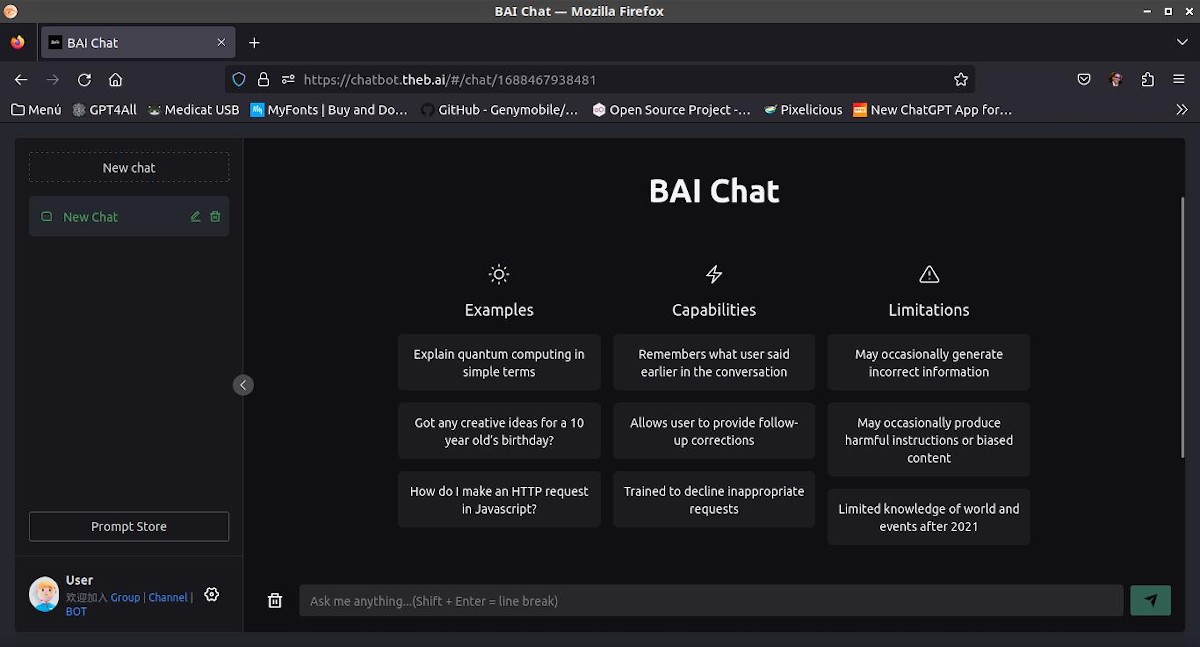Click the lightning Capabilities icon
Screen dimensions: 1200x647
[714, 274]
